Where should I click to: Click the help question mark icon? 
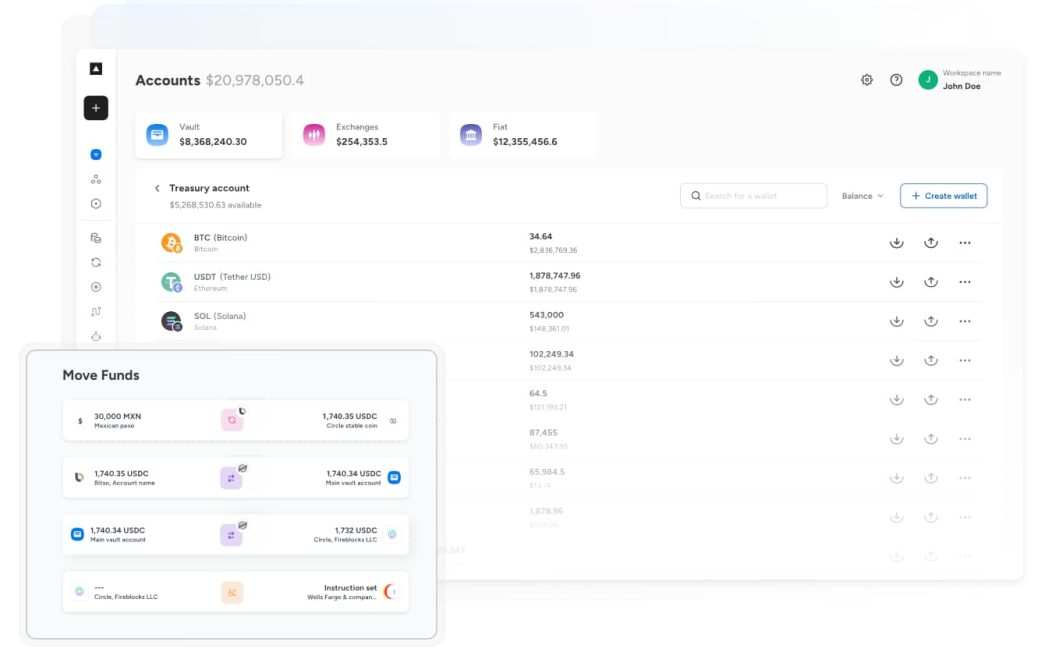pos(896,80)
